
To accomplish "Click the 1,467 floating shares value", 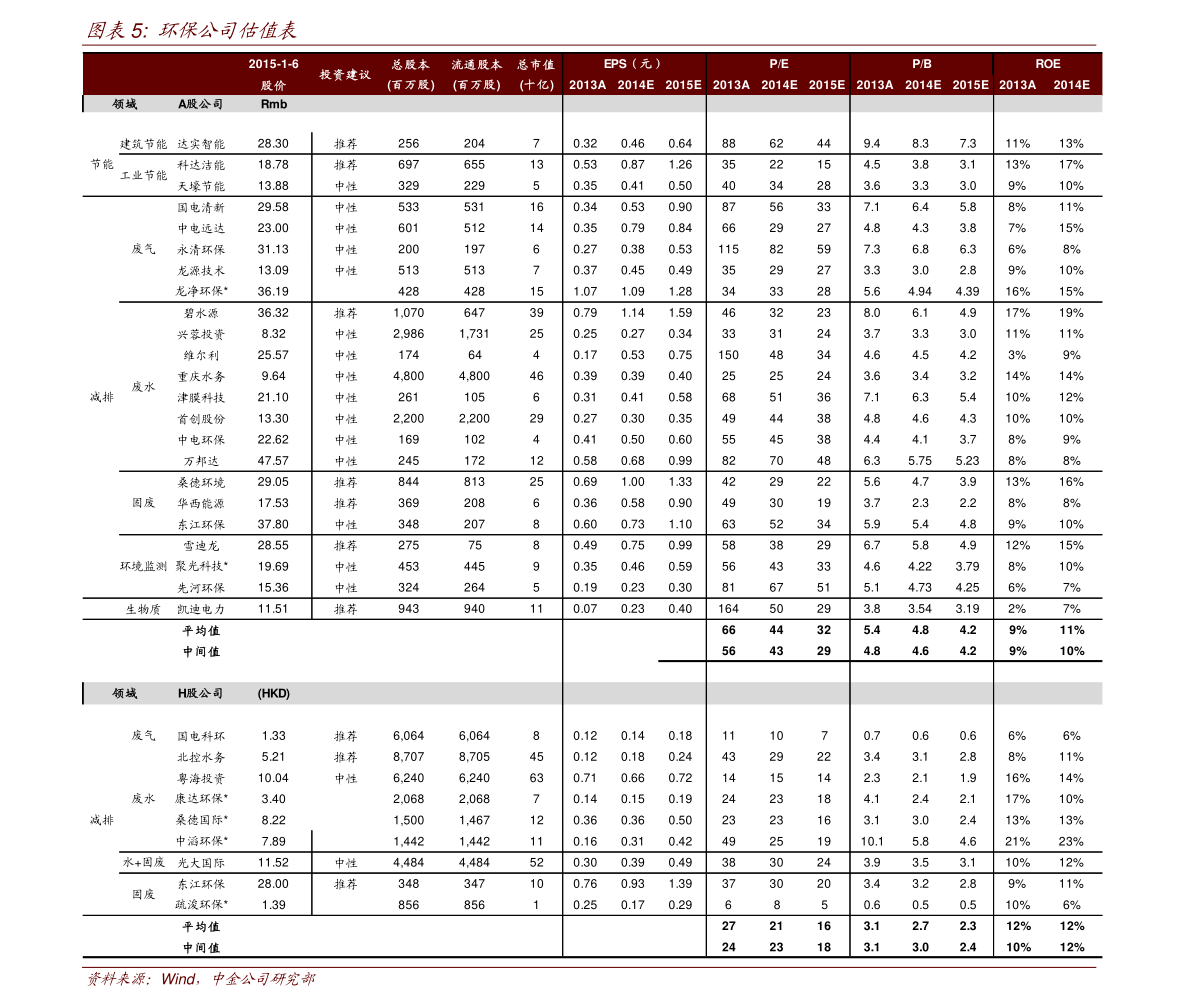I will 474,820.
